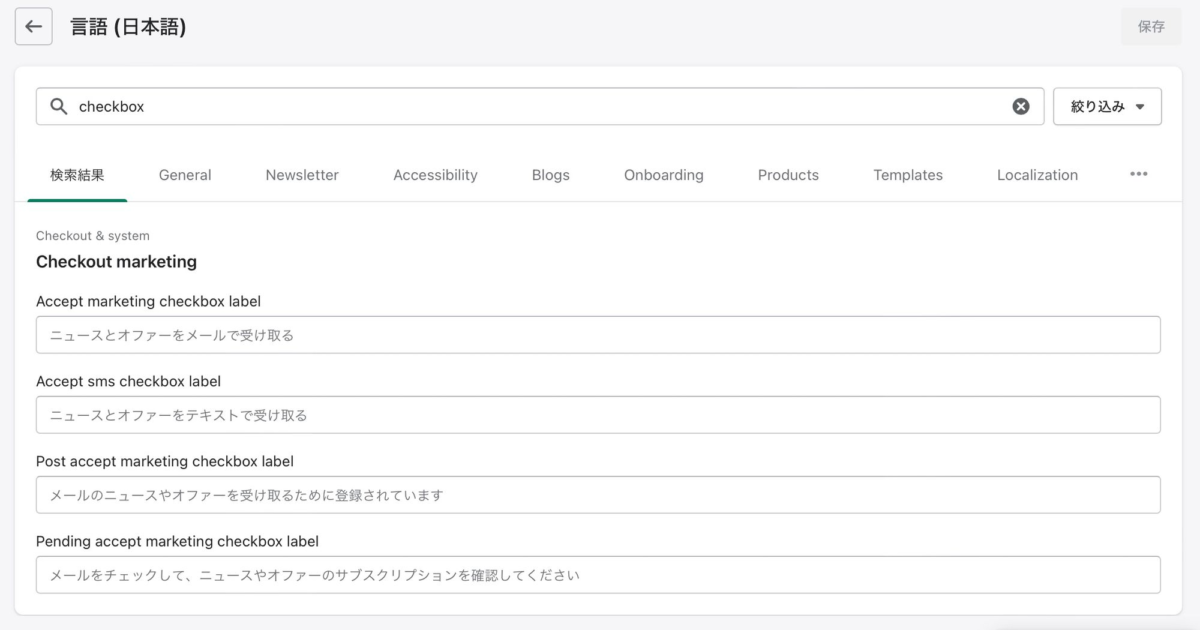The image size is (1200, 630).
Task: Switch to the Blogs tab
Action: point(550,175)
